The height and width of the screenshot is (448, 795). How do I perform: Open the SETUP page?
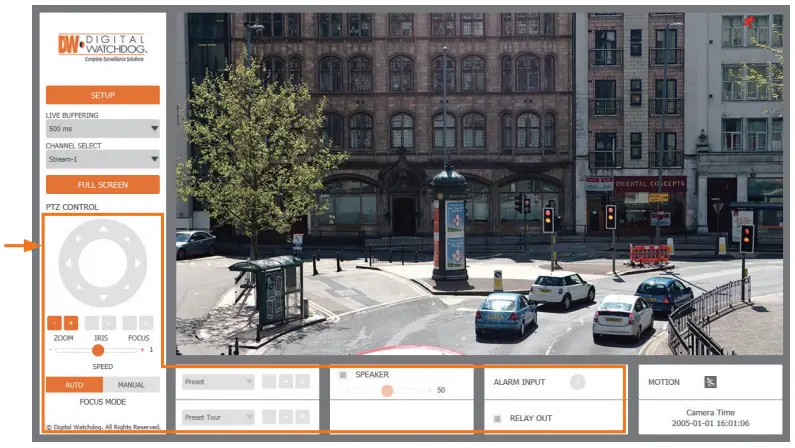103,95
